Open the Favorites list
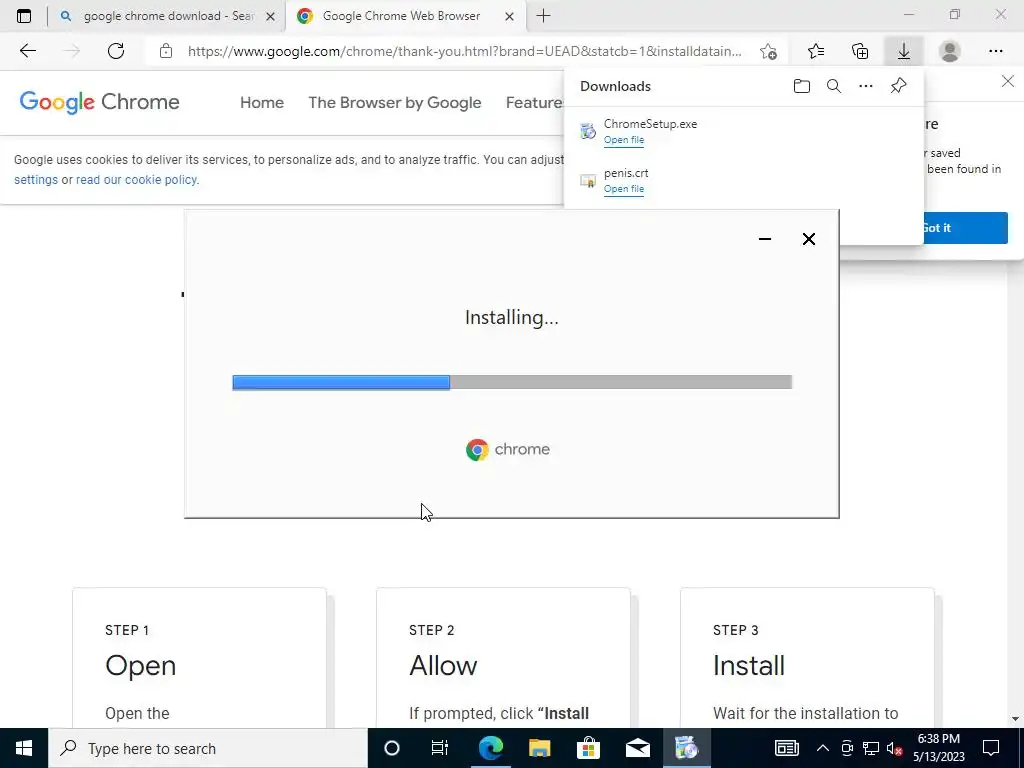The height and width of the screenshot is (768, 1024). [x=816, y=51]
